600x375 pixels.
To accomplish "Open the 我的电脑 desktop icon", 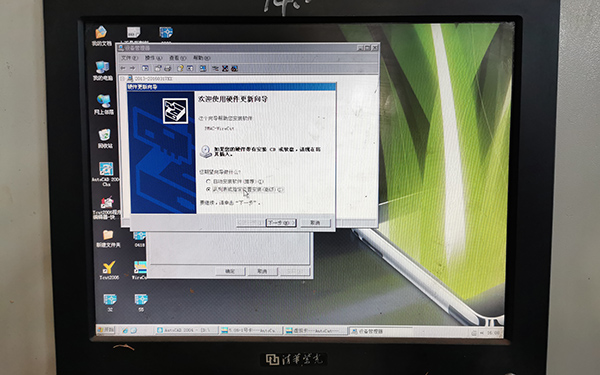I will [x=103, y=70].
